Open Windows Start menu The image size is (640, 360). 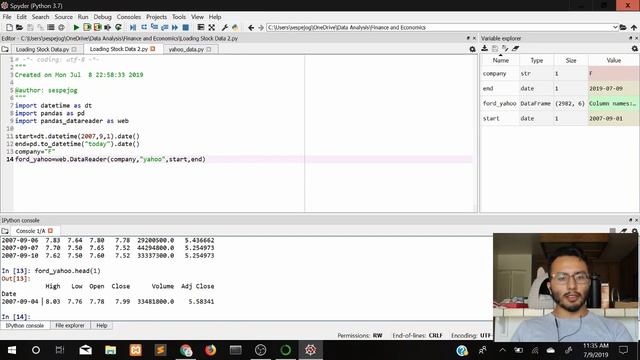click(x=12, y=350)
